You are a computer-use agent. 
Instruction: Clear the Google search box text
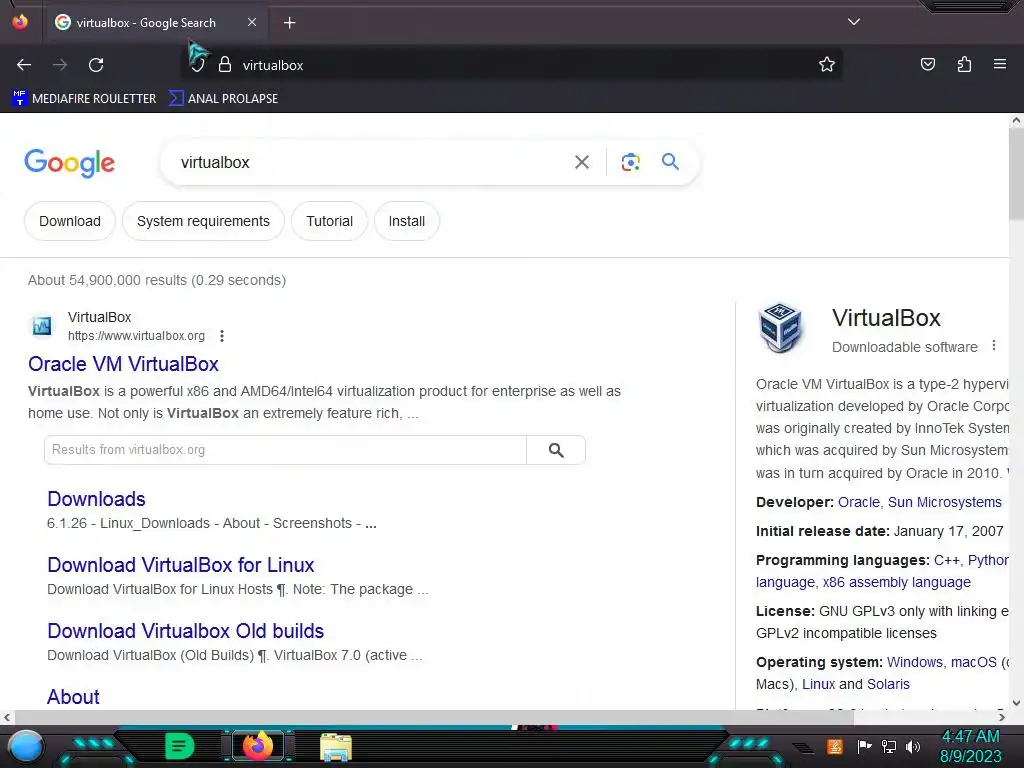click(581, 162)
